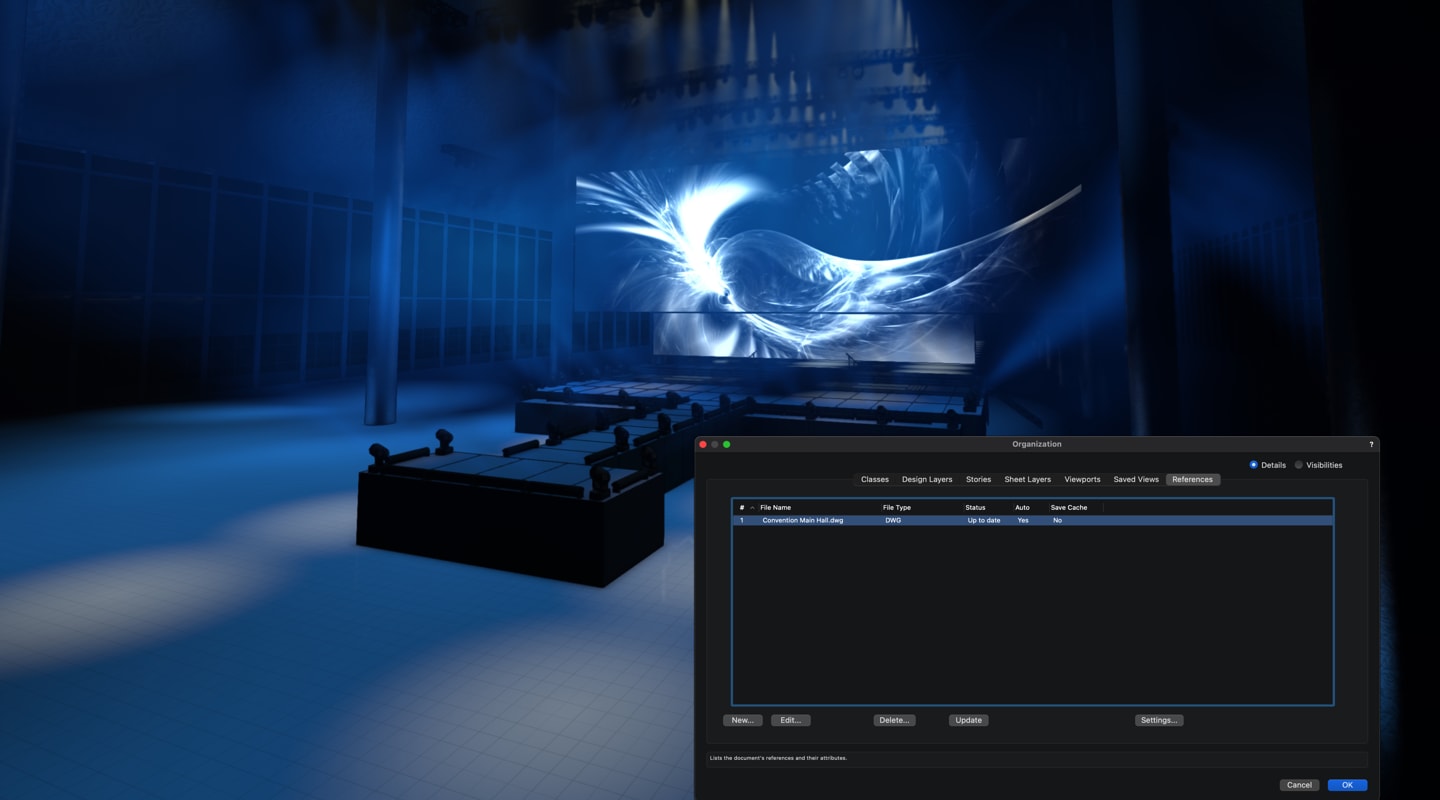The width and height of the screenshot is (1440, 800).
Task: Click the Delete... button
Action: point(894,720)
